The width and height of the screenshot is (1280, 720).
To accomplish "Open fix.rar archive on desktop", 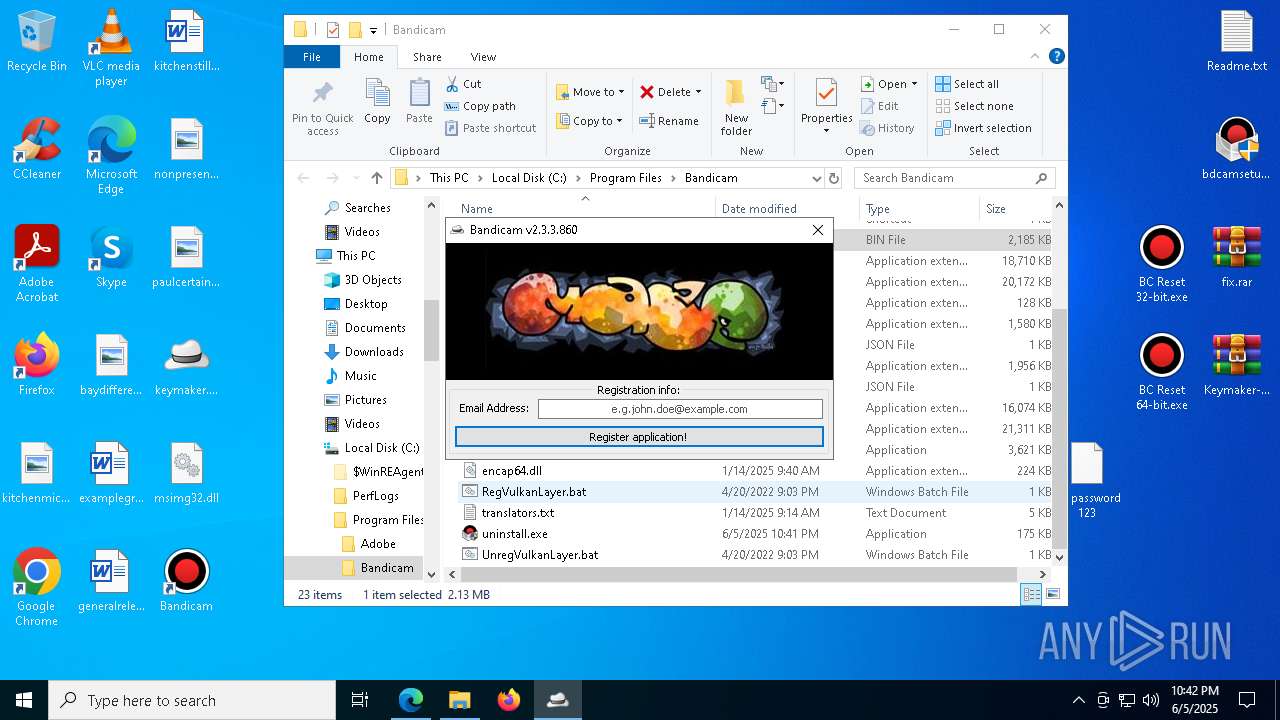I will click(1236, 257).
